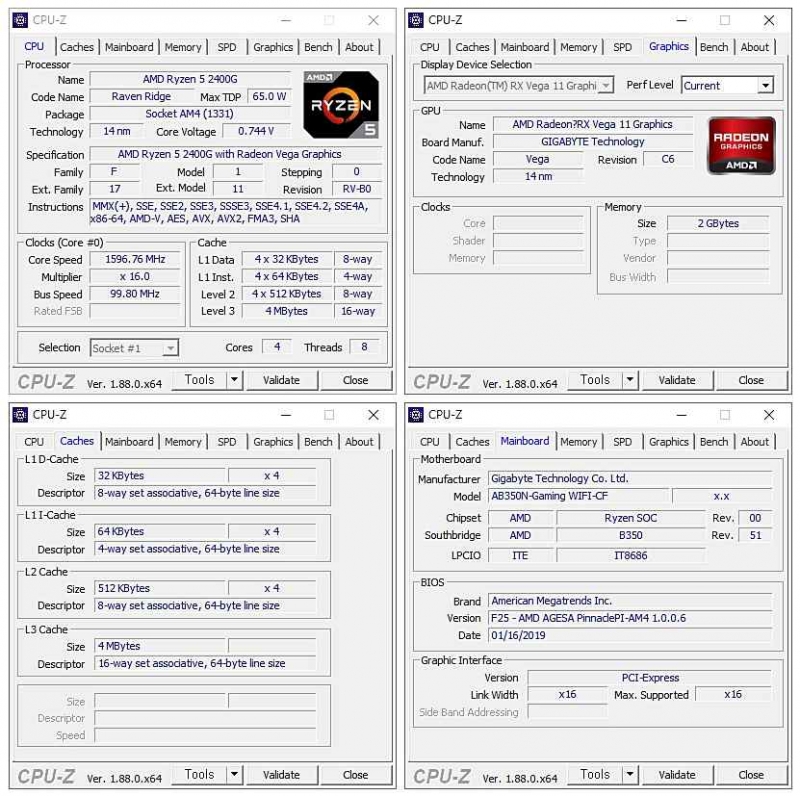Click the BIOS Date "01/16/2019"

[630, 636]
